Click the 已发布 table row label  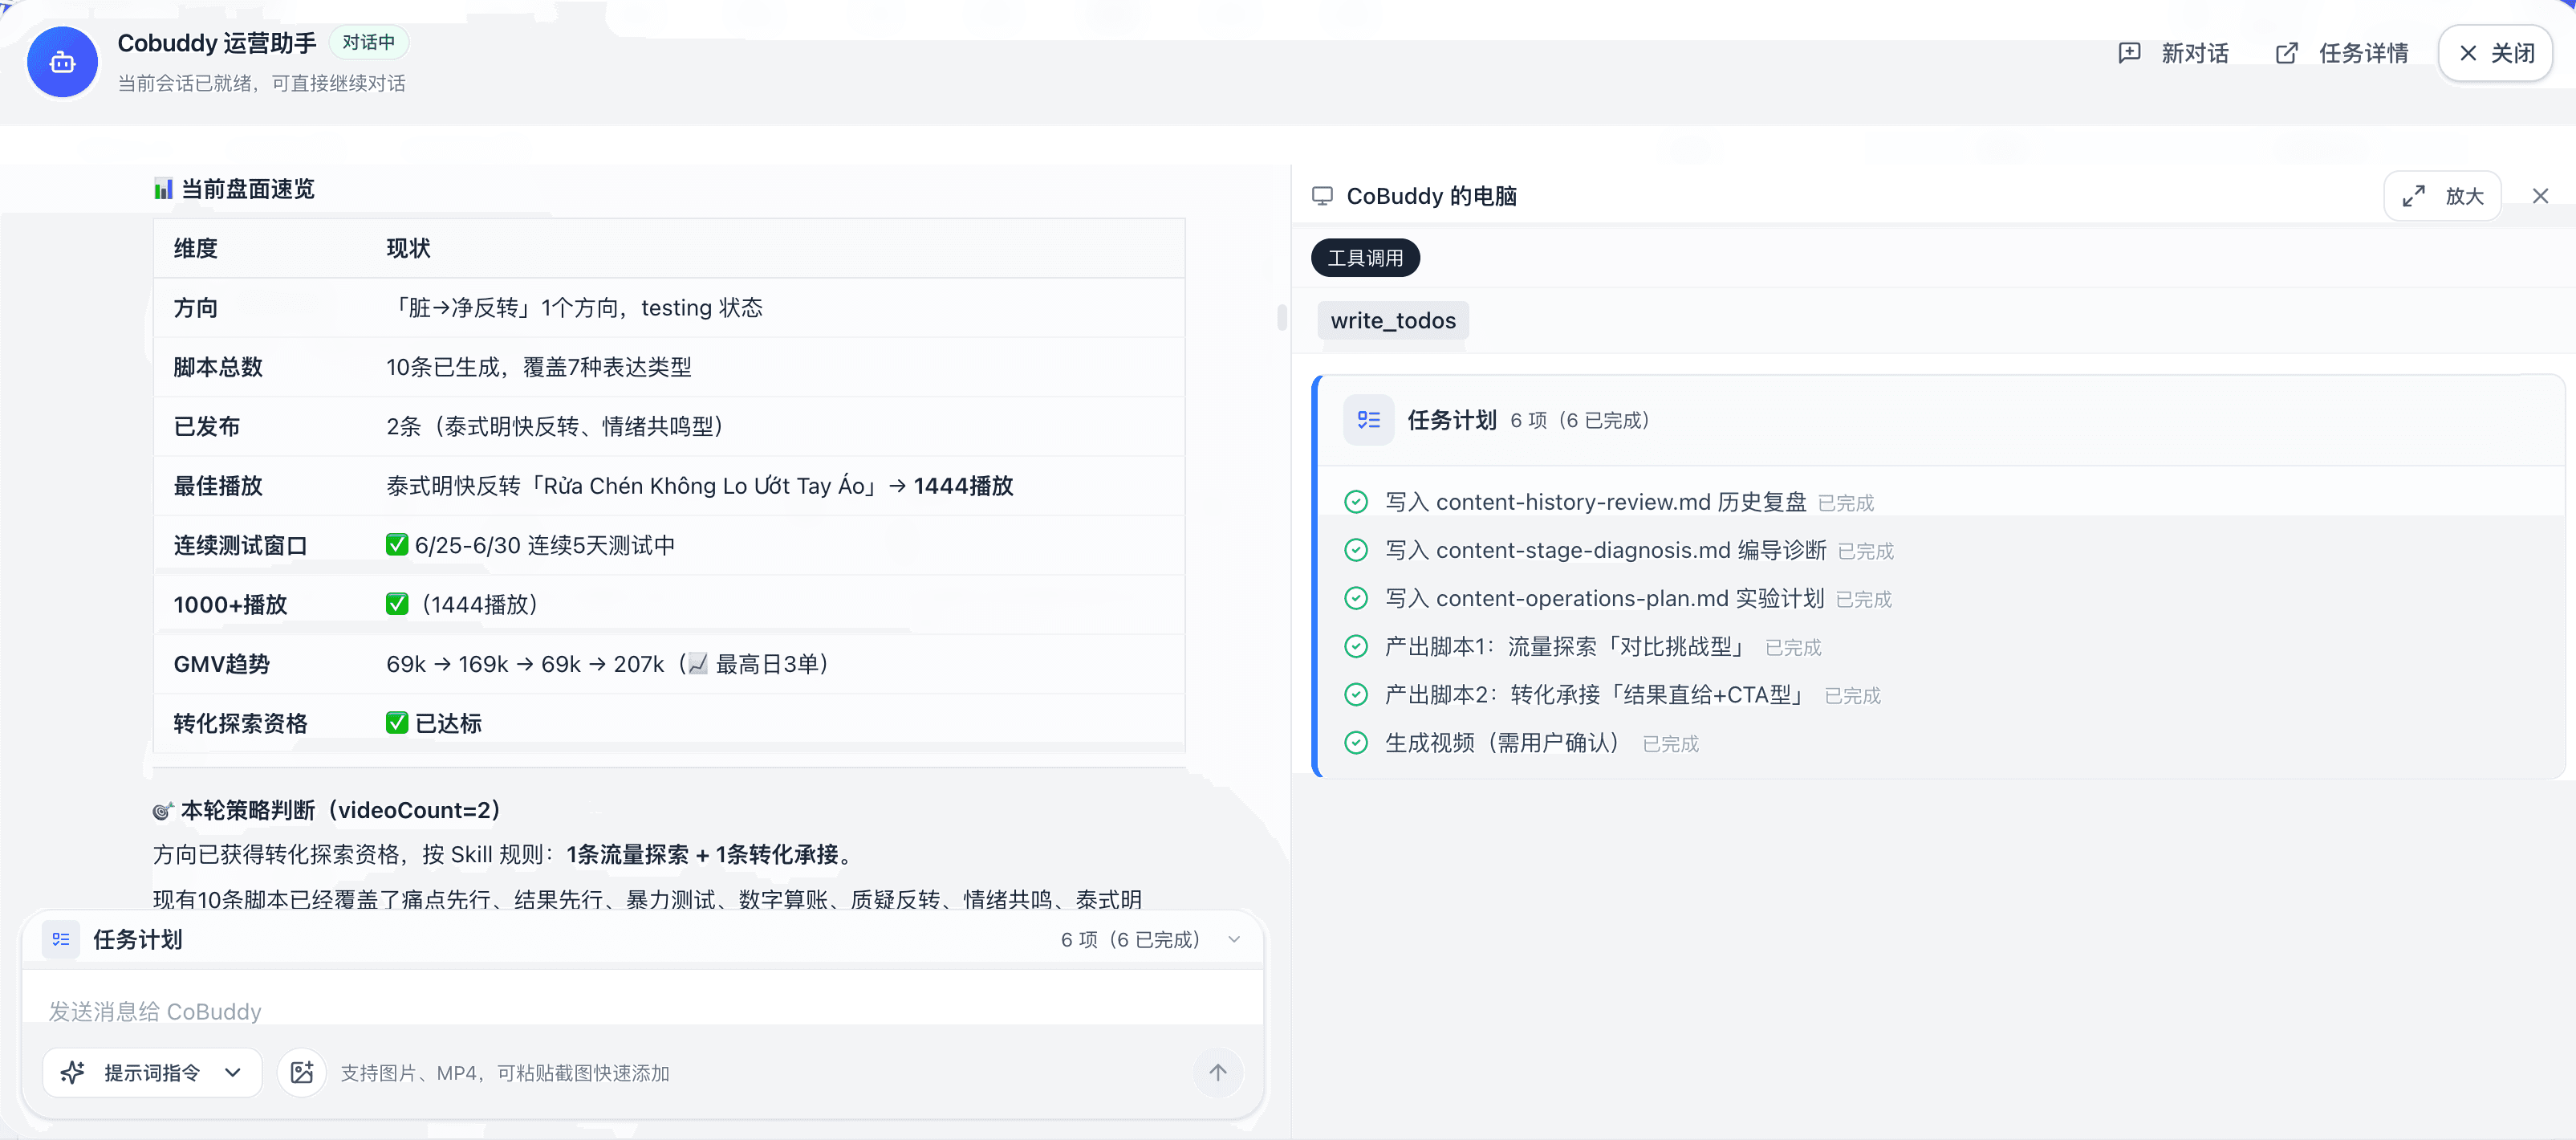coord(207,426)
